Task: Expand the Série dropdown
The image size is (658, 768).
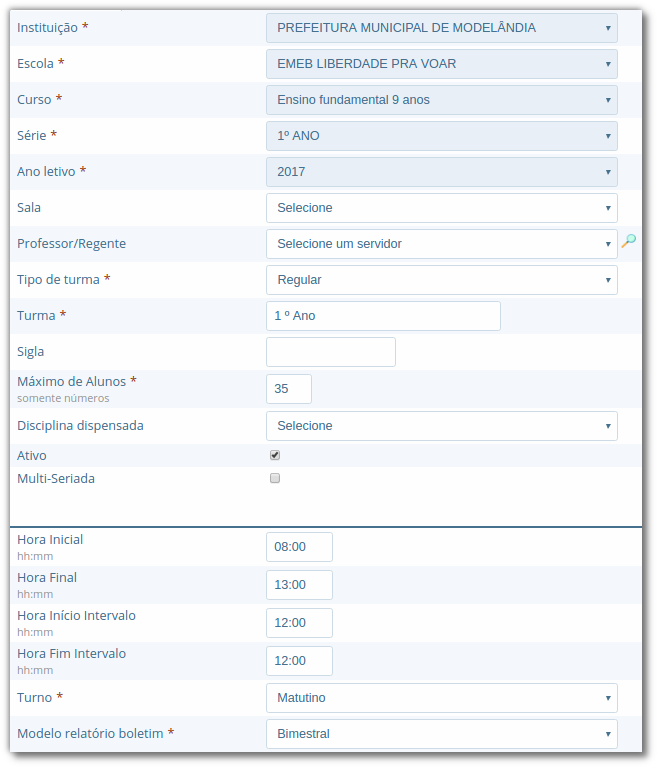Action: [441, 136]
